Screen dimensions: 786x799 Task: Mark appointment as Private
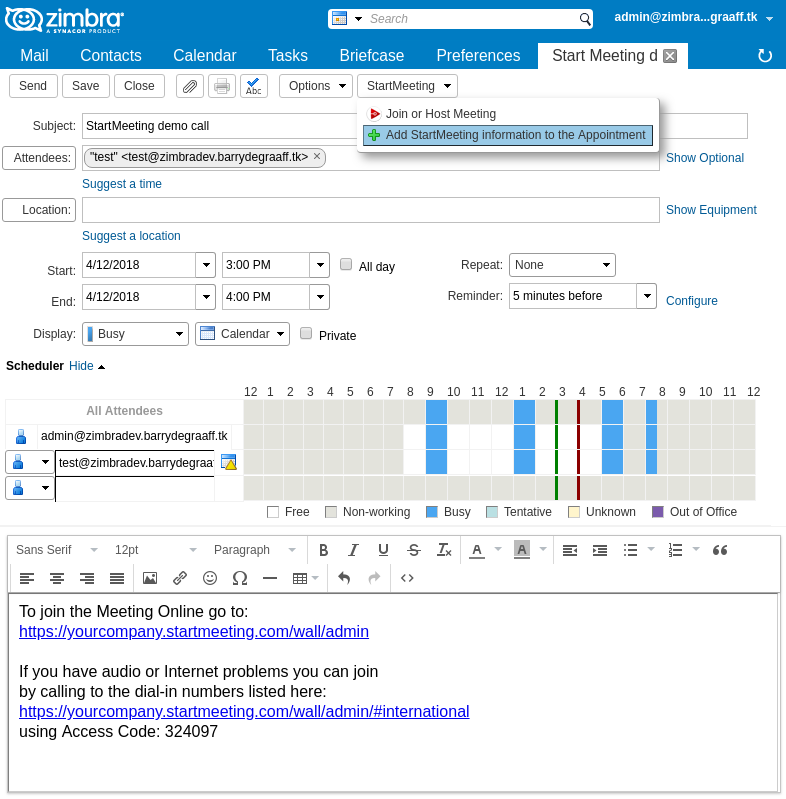coord(306,333)
